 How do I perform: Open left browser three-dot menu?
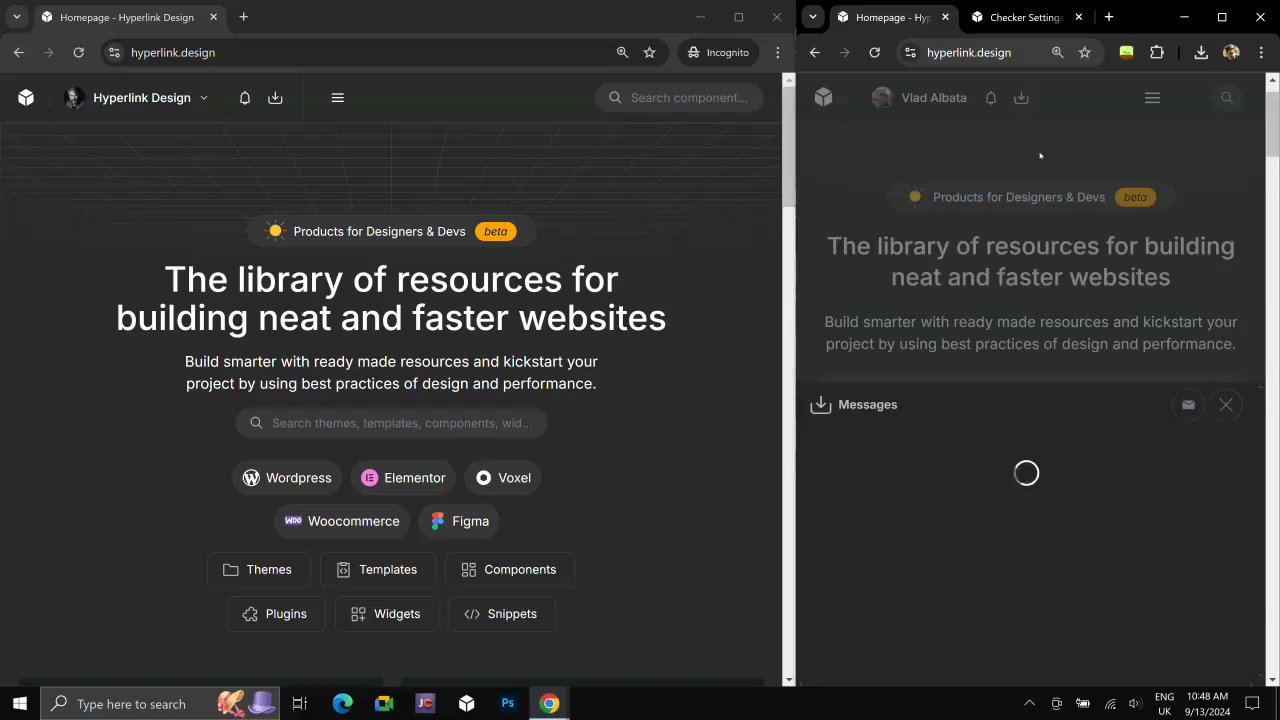[777, 53]
